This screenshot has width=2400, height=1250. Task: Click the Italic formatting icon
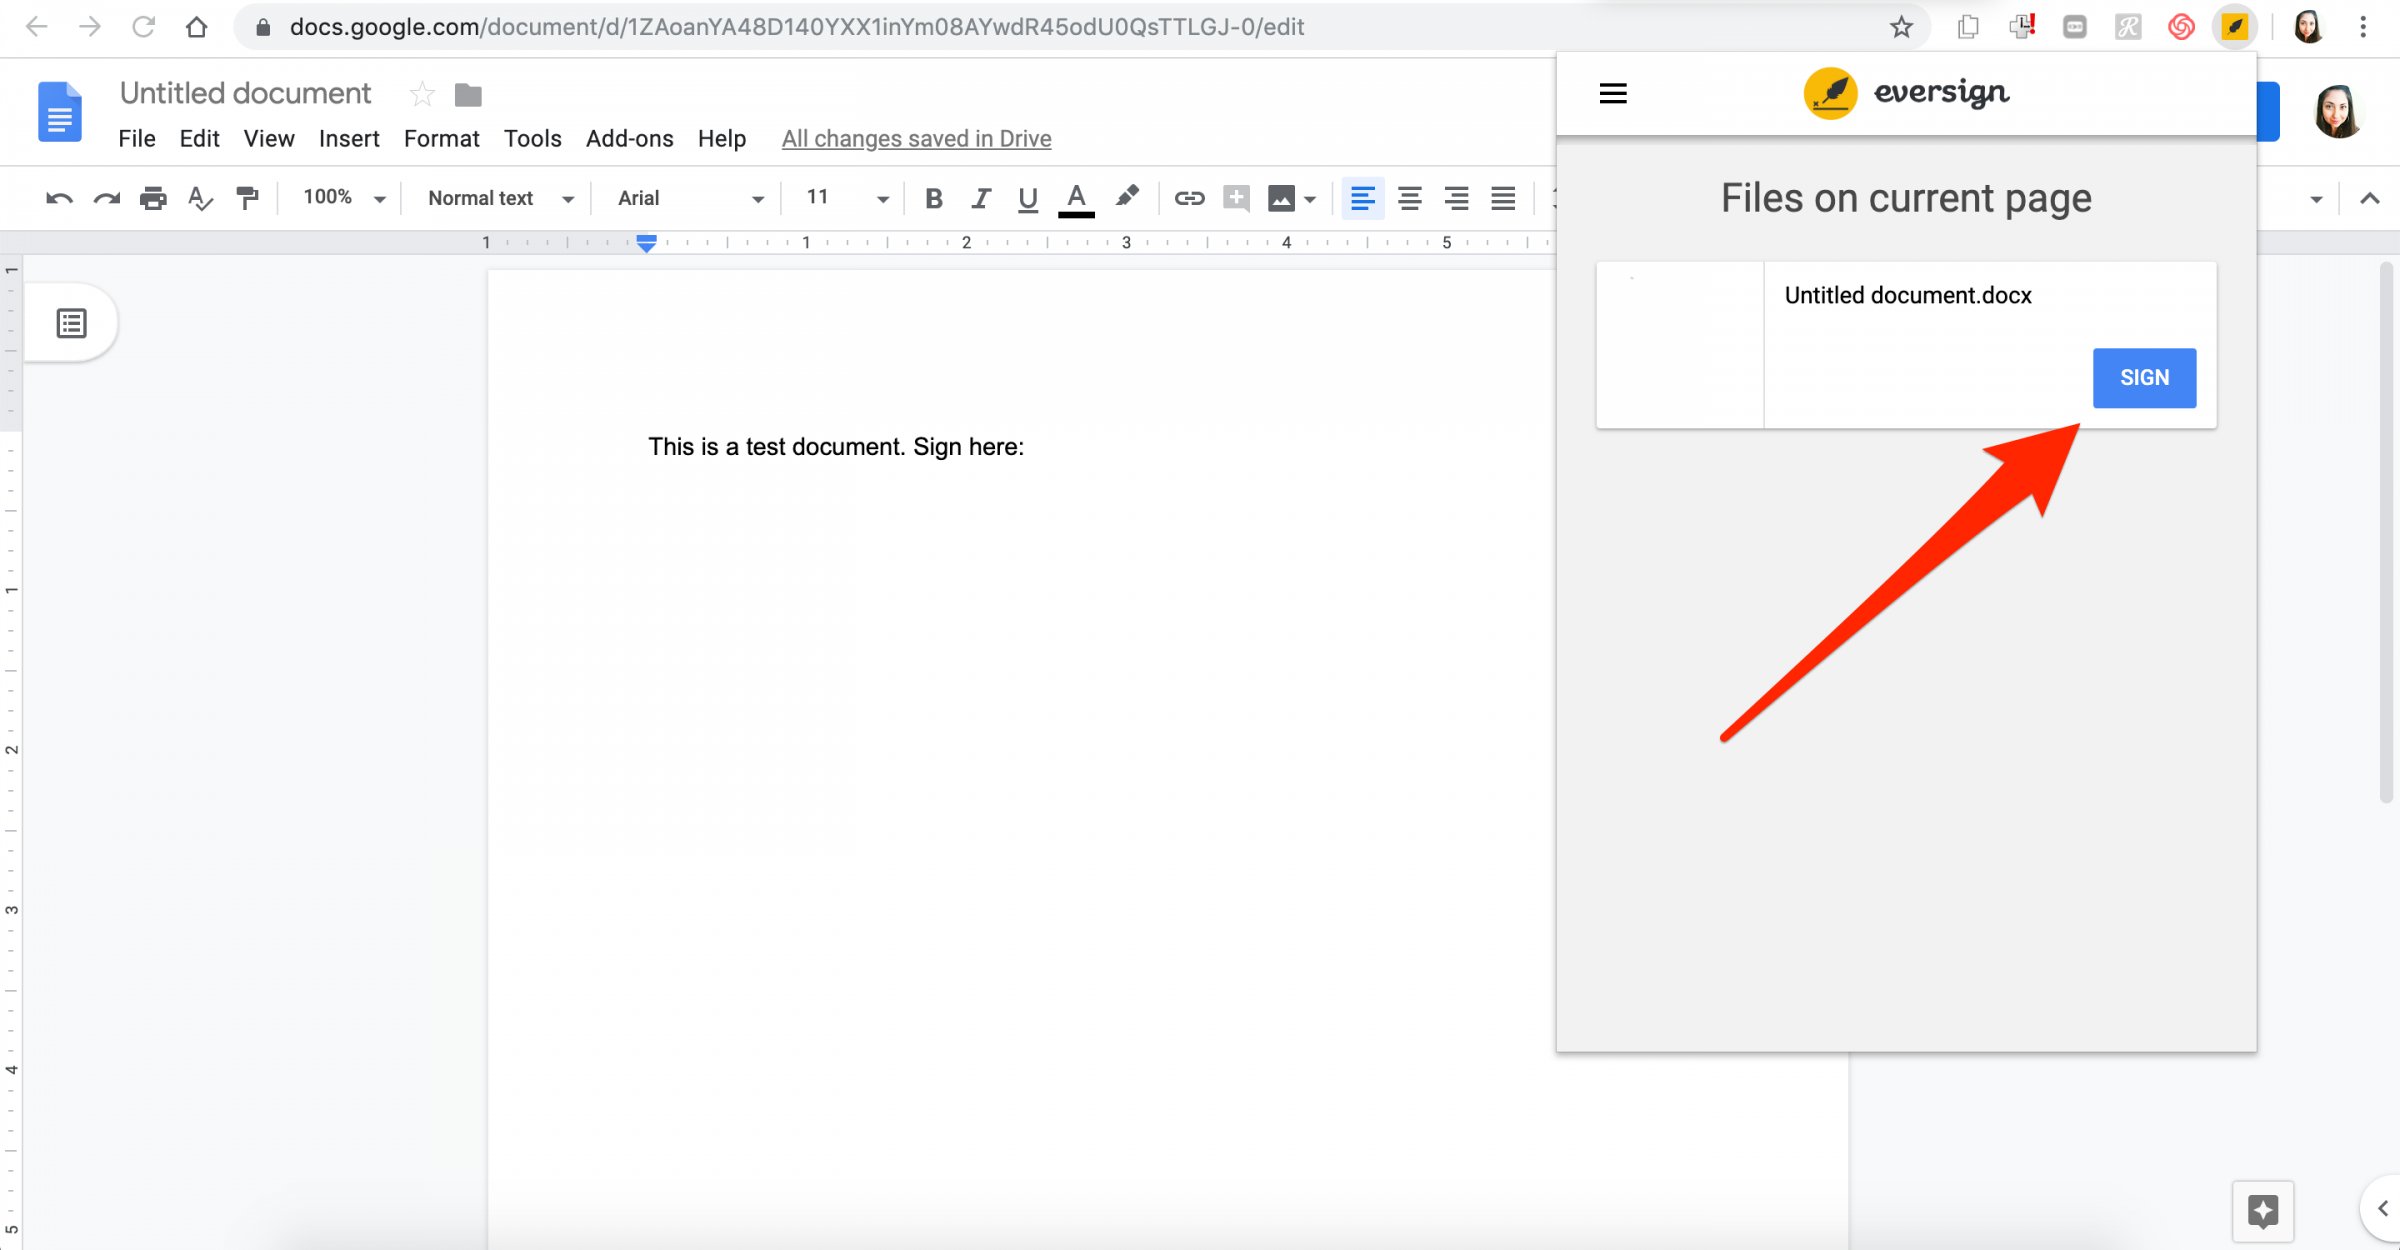979,197
